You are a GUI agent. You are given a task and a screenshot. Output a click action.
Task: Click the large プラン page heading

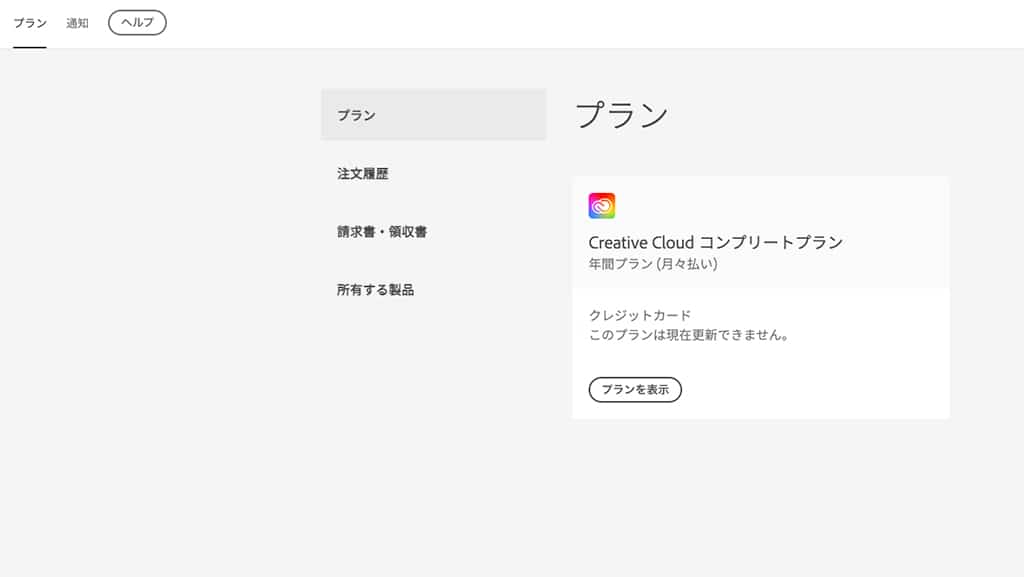pyautogui.click(x=622, y=115)
